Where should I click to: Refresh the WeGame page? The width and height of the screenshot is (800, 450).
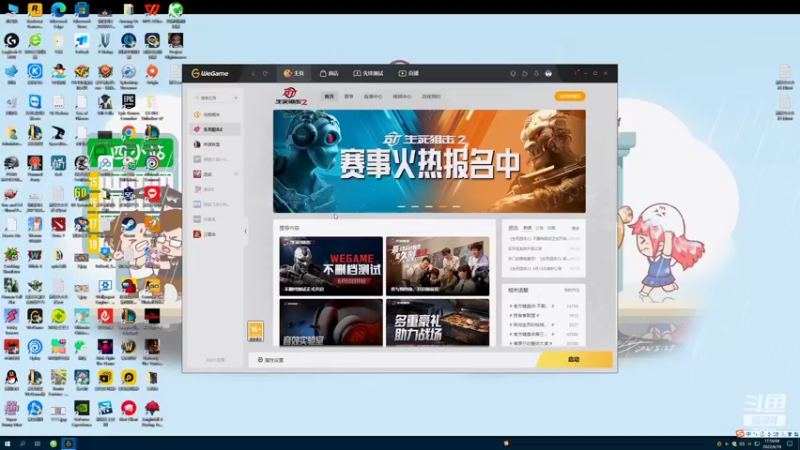pyautogui.click(x=265, y=73)
